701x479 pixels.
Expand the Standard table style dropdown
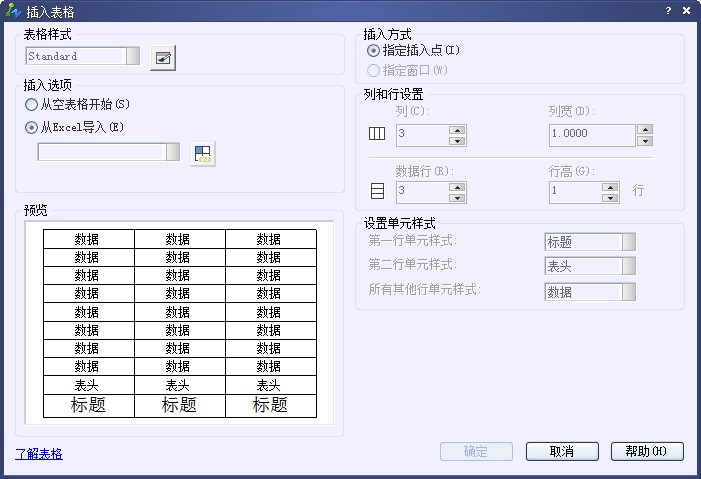[x=132, y=57]
